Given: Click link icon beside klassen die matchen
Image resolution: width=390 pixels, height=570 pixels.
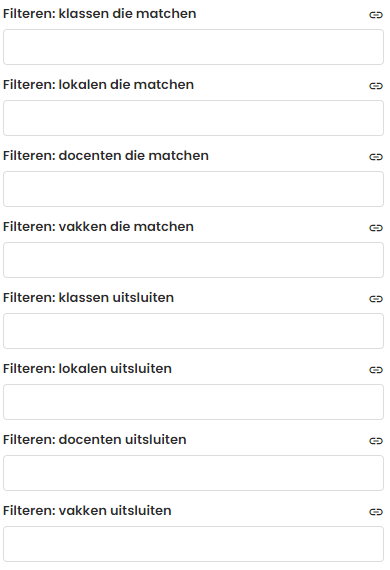Looking at the screenshot, I should click(376, 15).
